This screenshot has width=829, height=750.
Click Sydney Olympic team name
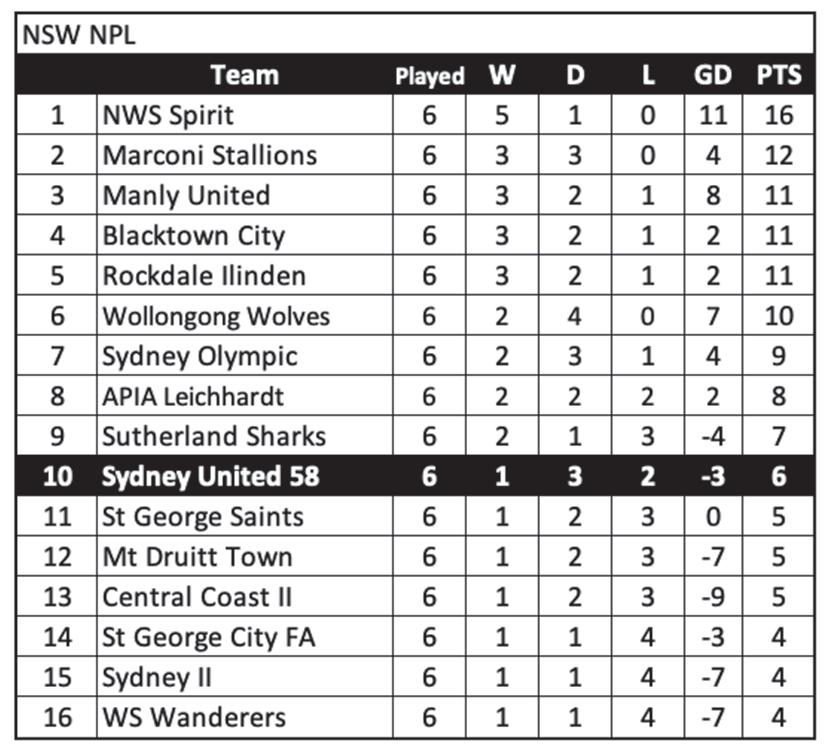click(x=200, y=356)
